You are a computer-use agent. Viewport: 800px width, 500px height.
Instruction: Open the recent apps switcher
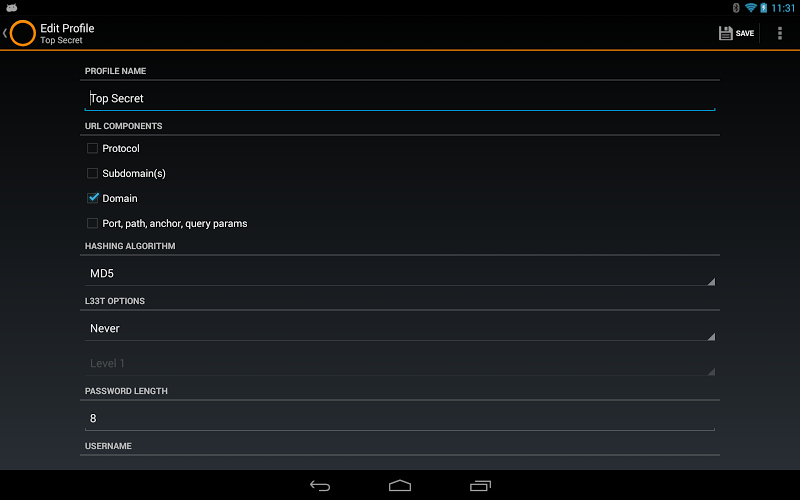[480, 486]
